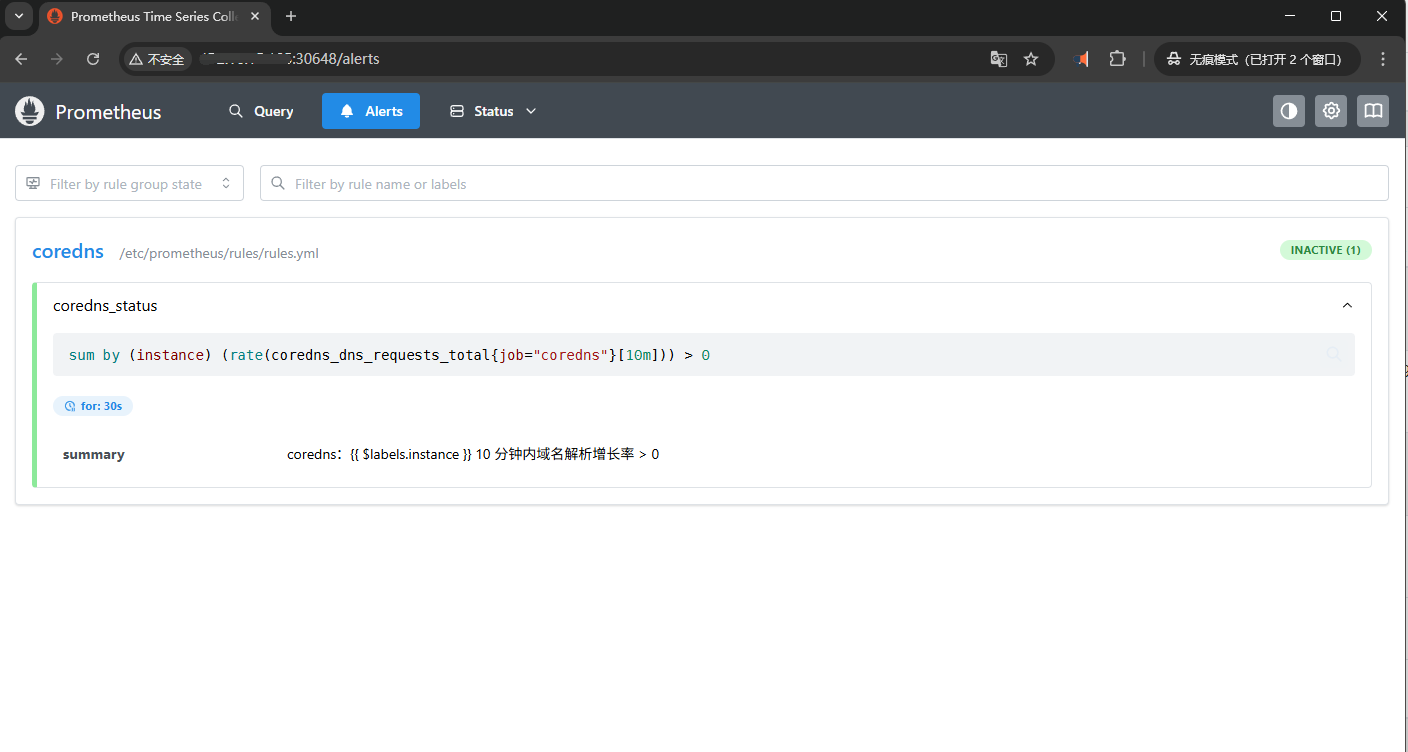Open the rule group state filter
Screen dimensions: 1408x752
click(129, 183)
